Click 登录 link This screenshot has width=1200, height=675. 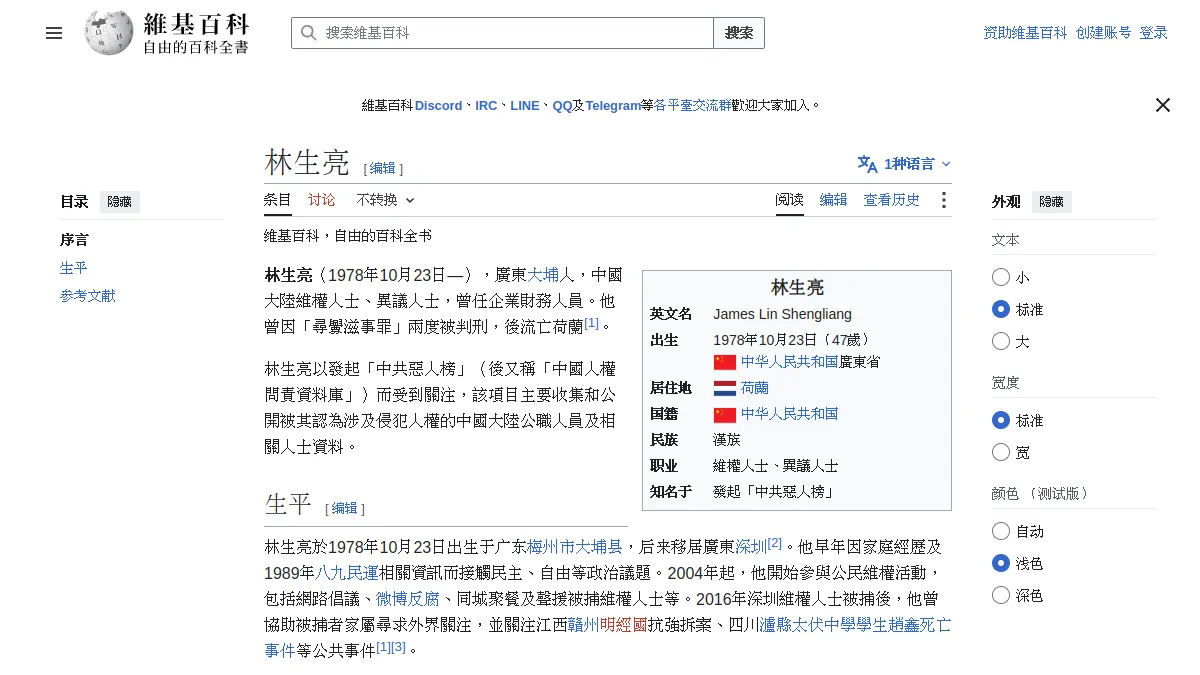1154,33
